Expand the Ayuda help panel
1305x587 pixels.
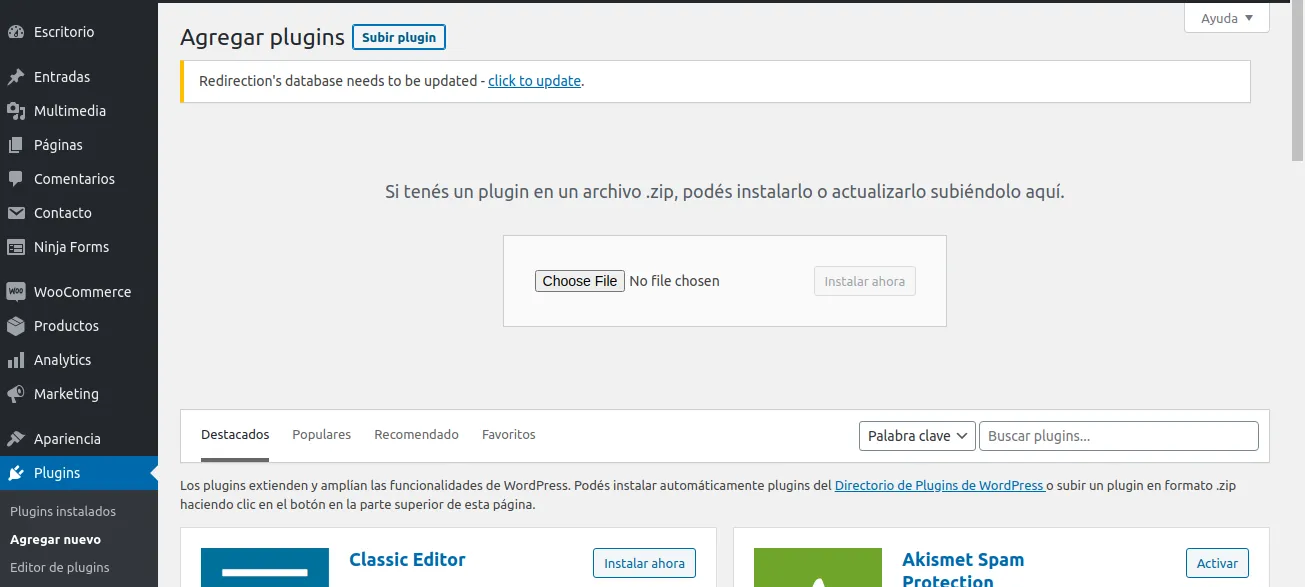pos(1227,18)
